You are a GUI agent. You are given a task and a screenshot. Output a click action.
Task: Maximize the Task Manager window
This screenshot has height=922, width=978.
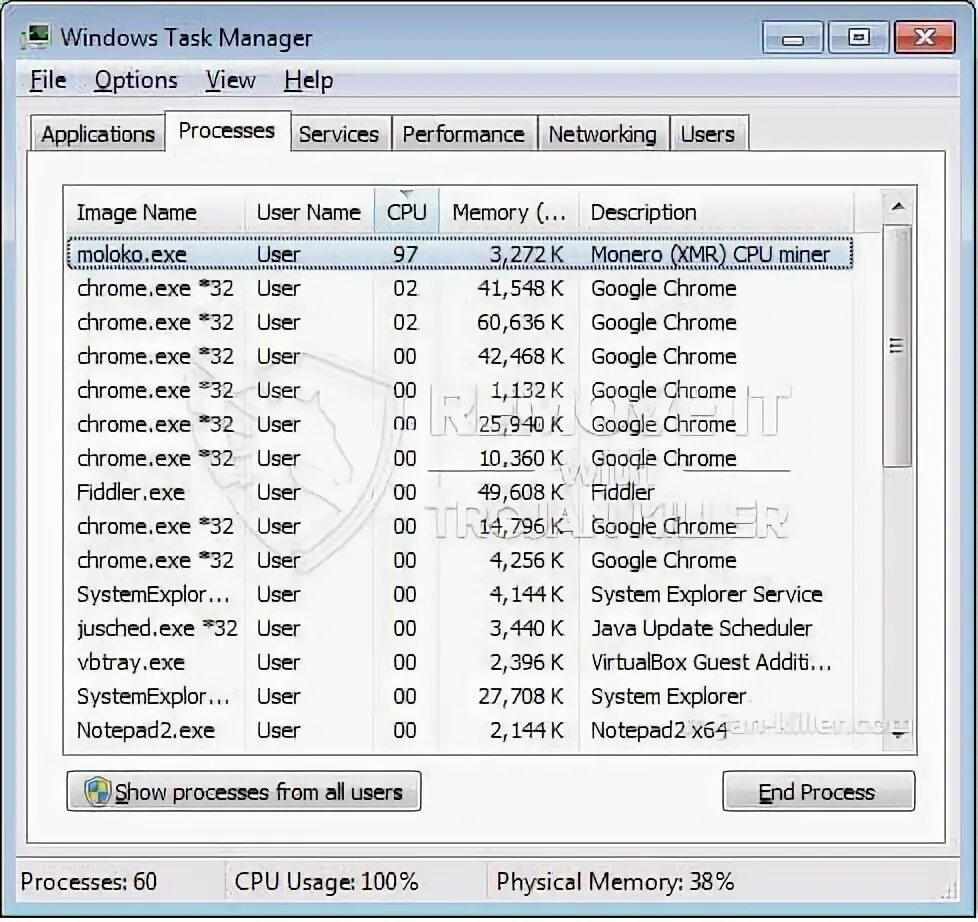859,37
